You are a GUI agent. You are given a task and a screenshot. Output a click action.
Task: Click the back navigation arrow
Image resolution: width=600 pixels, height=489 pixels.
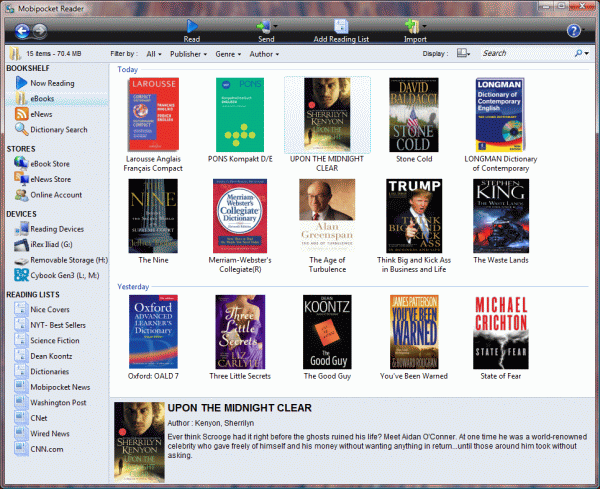click(x=17, y=31)
